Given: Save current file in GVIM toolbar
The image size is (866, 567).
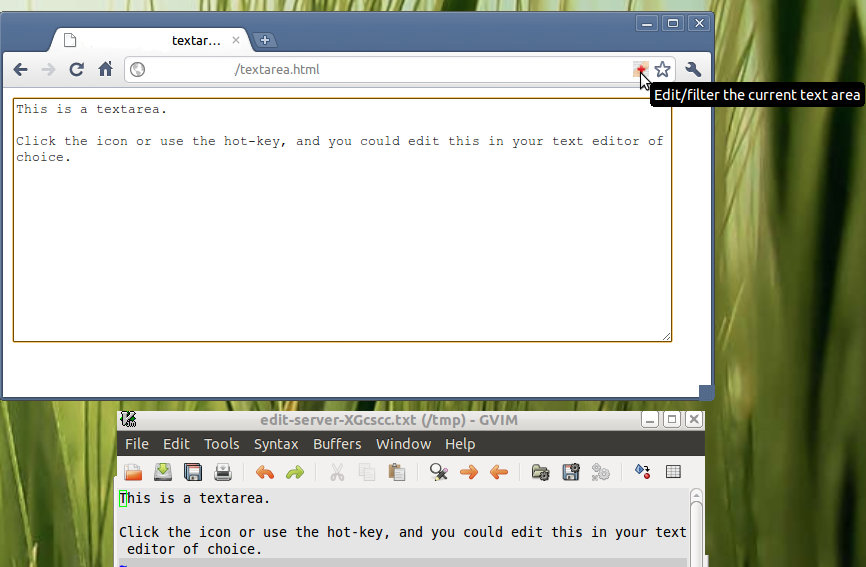Looking at the screenshot, I should (x=193, y=472).
